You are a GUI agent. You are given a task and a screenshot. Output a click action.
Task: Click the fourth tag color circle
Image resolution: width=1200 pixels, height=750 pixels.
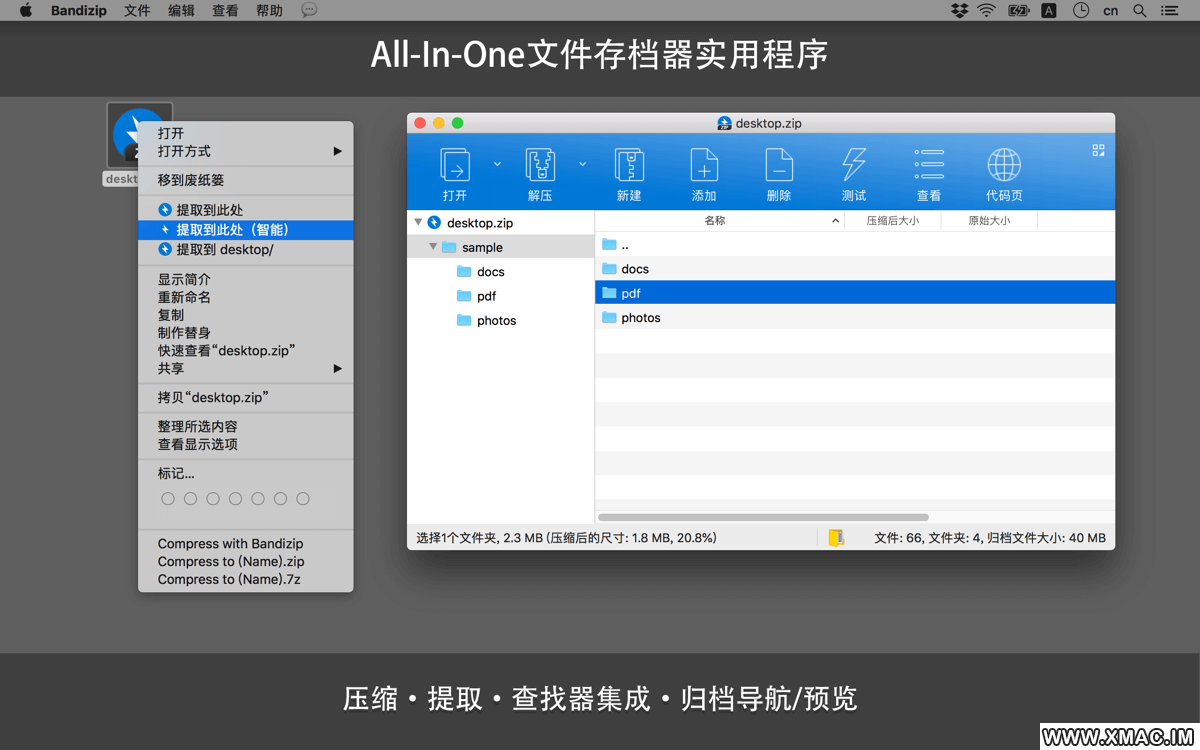[x=235, y=498]
